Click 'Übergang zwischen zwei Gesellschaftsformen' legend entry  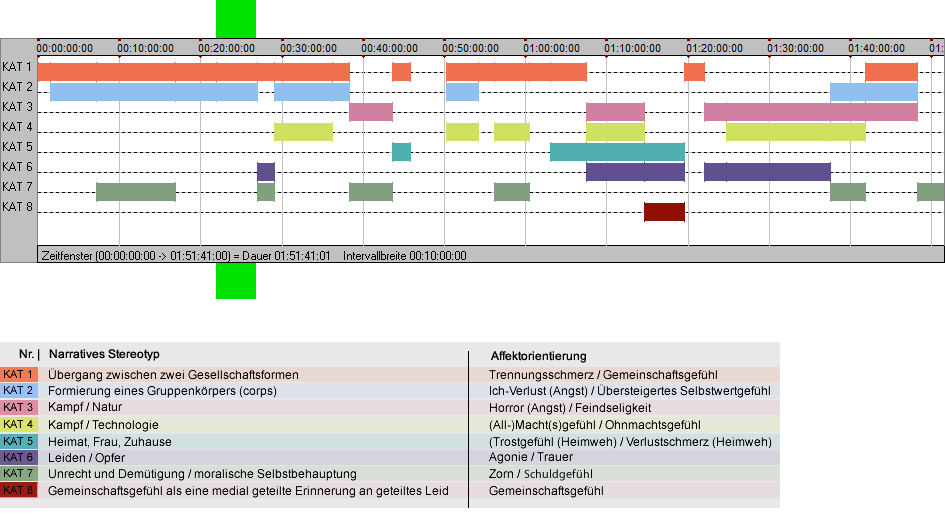point(174,374)
